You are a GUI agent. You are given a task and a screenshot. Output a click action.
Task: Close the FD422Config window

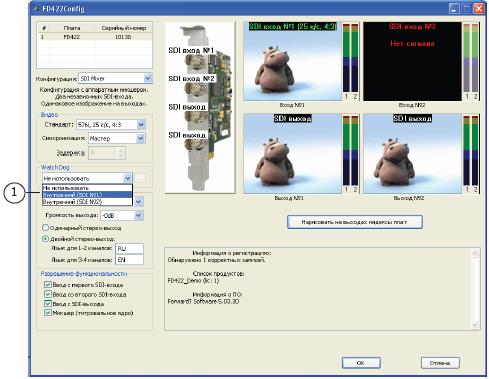coord(479,8)
